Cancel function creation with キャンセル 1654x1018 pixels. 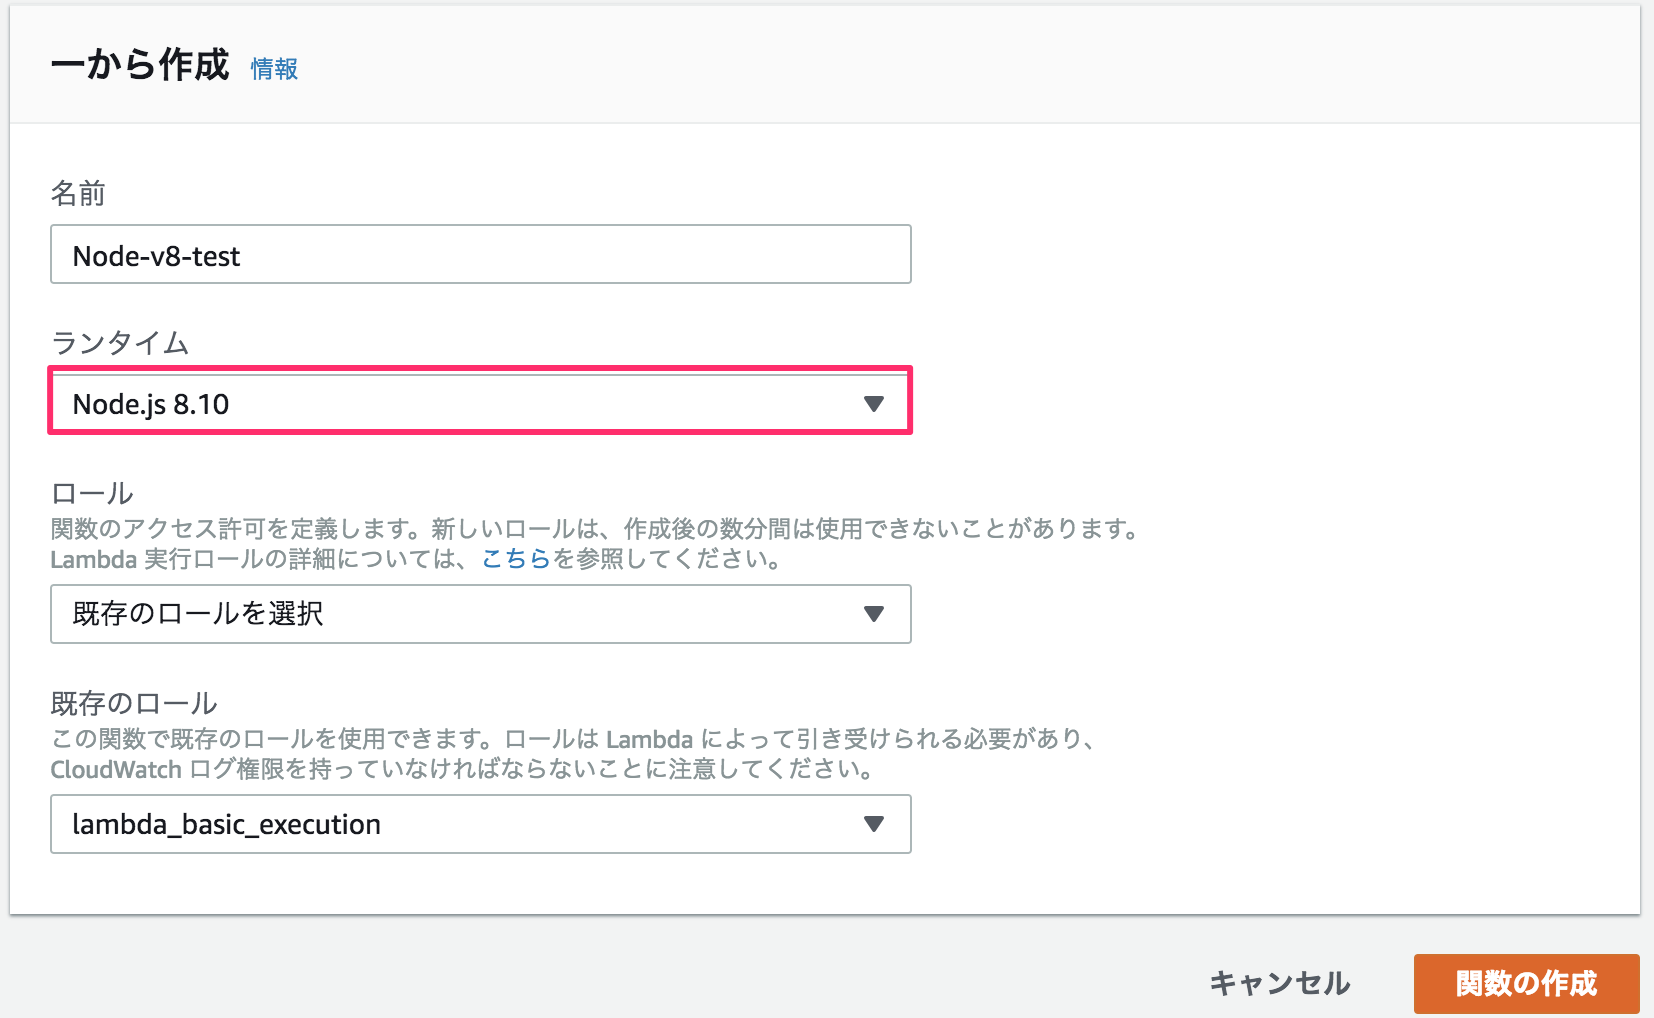pyautogui.click(x=1278, y=983)
